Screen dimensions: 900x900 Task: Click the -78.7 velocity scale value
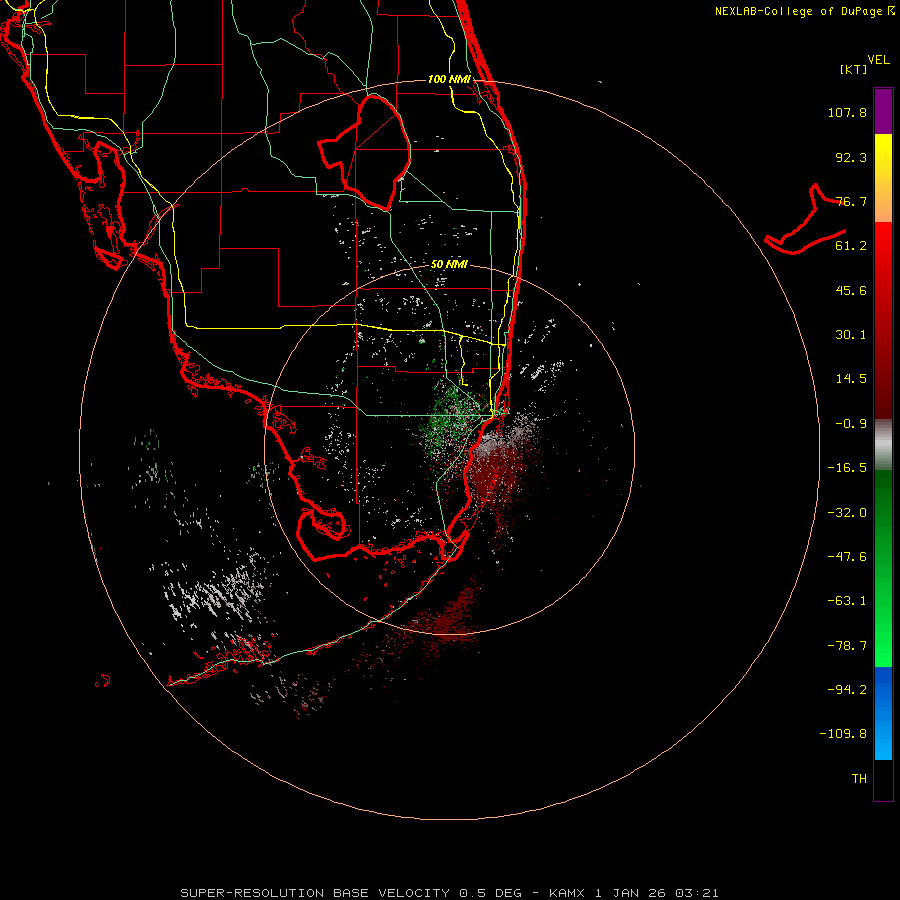pos(847,646)
